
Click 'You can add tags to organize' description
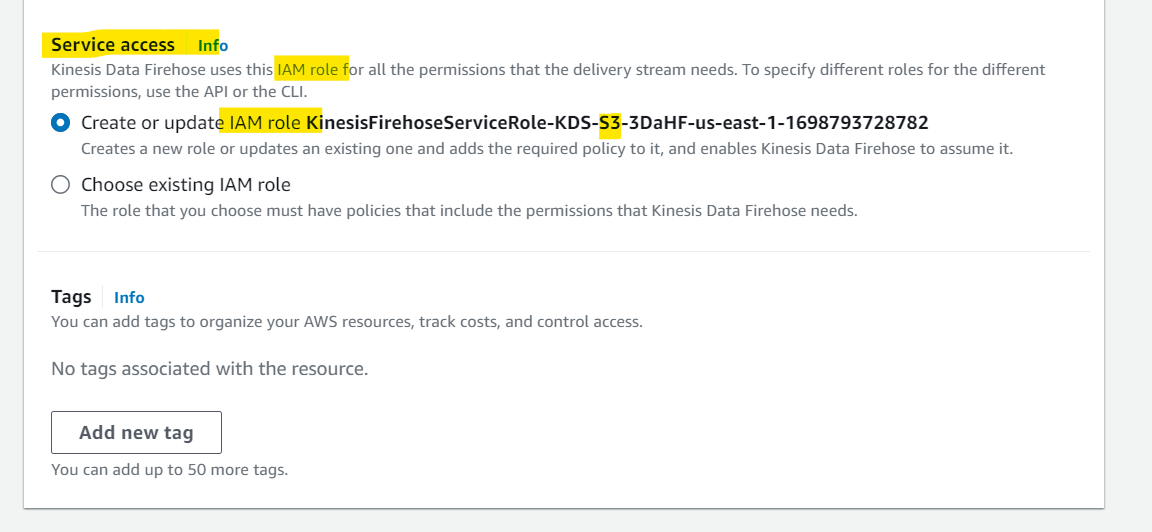point(347,322)
